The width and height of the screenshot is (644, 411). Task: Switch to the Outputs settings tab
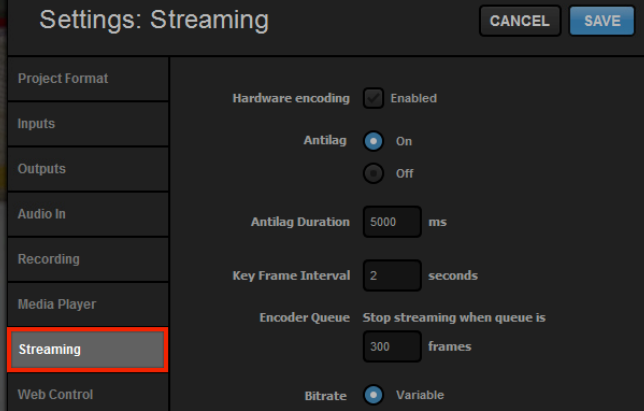point(88,169)
